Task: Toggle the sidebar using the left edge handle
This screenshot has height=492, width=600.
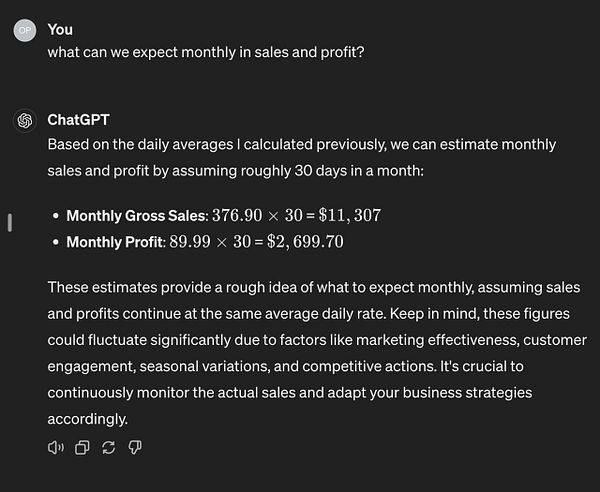Action: click(x=9, y=222)
